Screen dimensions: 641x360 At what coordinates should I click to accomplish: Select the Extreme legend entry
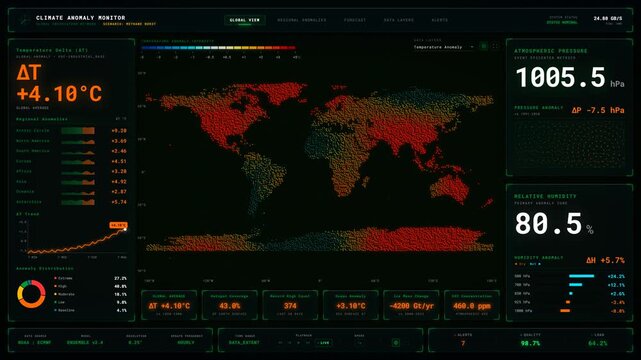tap(90, 278)
